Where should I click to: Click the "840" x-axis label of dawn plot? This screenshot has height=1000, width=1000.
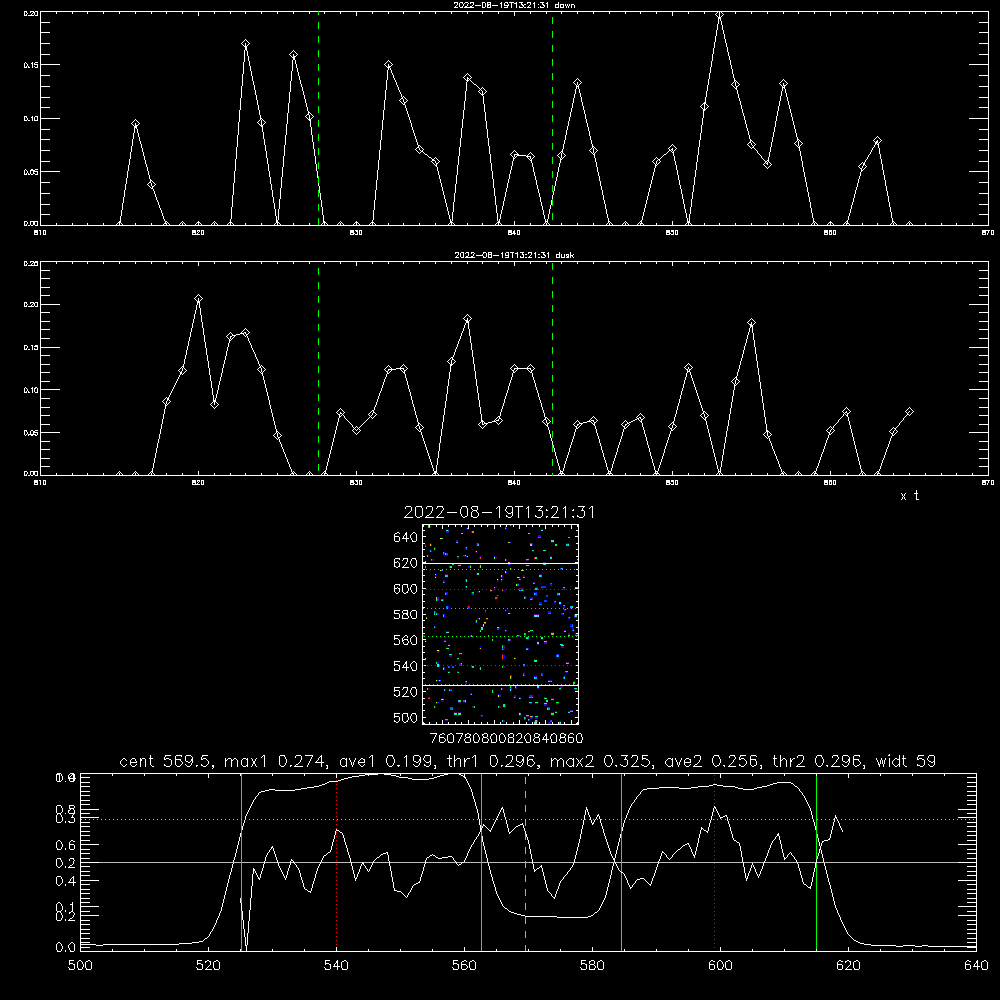coord(514,233)
